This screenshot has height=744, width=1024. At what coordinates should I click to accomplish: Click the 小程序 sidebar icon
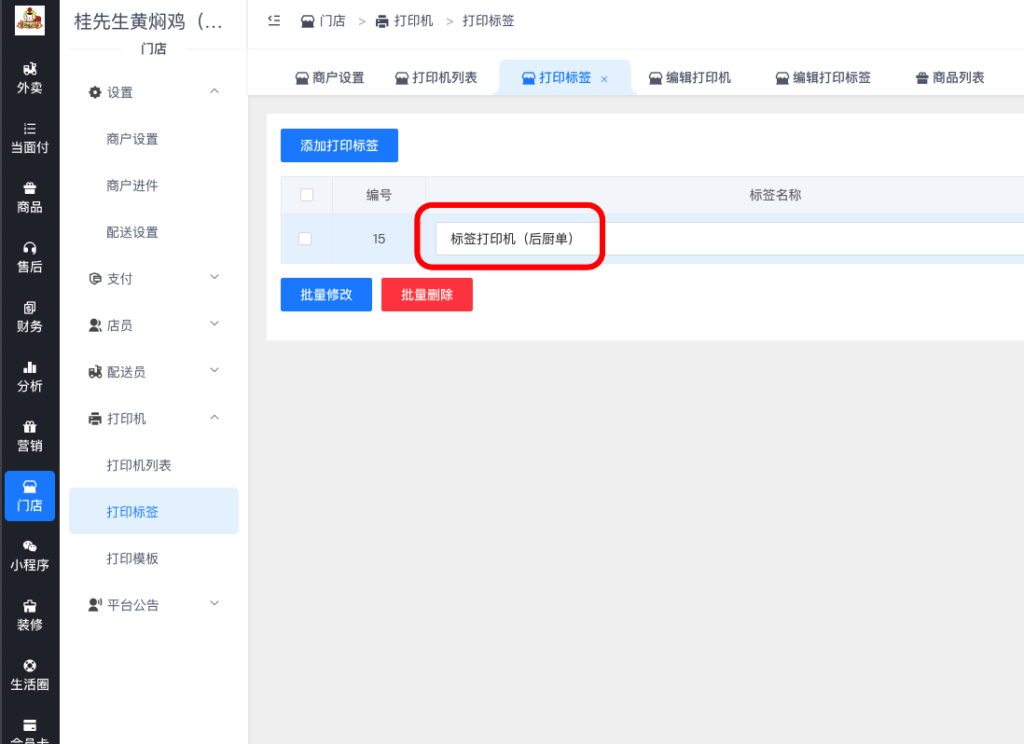tap(30, 553)
